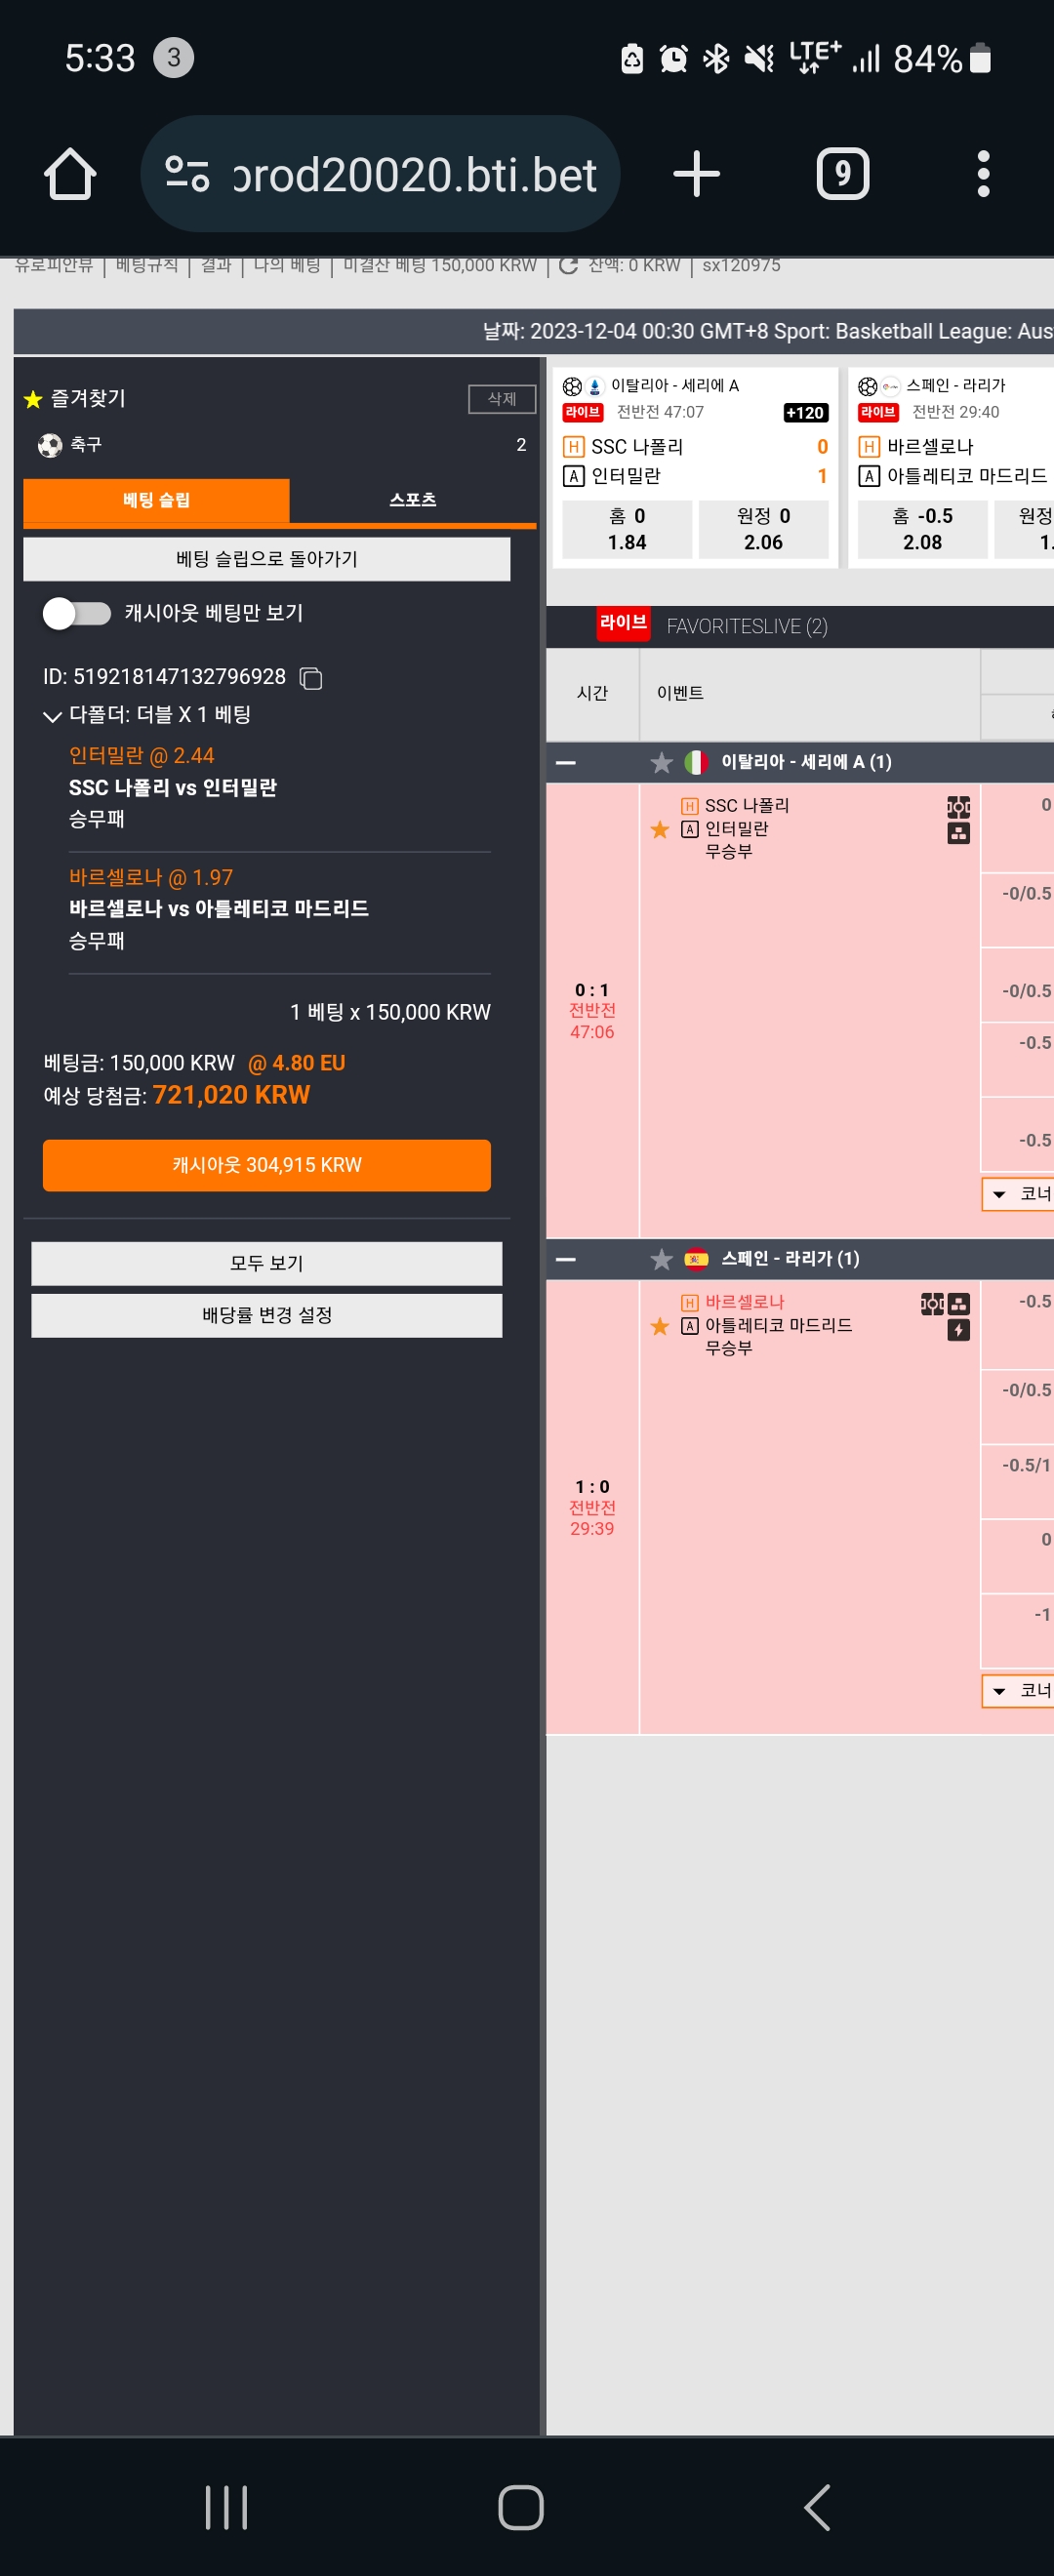Collapse 이탈리아 - 세리에 A league section
Viewport: 1054px width, 2576px height.
(x=565, y=762)
